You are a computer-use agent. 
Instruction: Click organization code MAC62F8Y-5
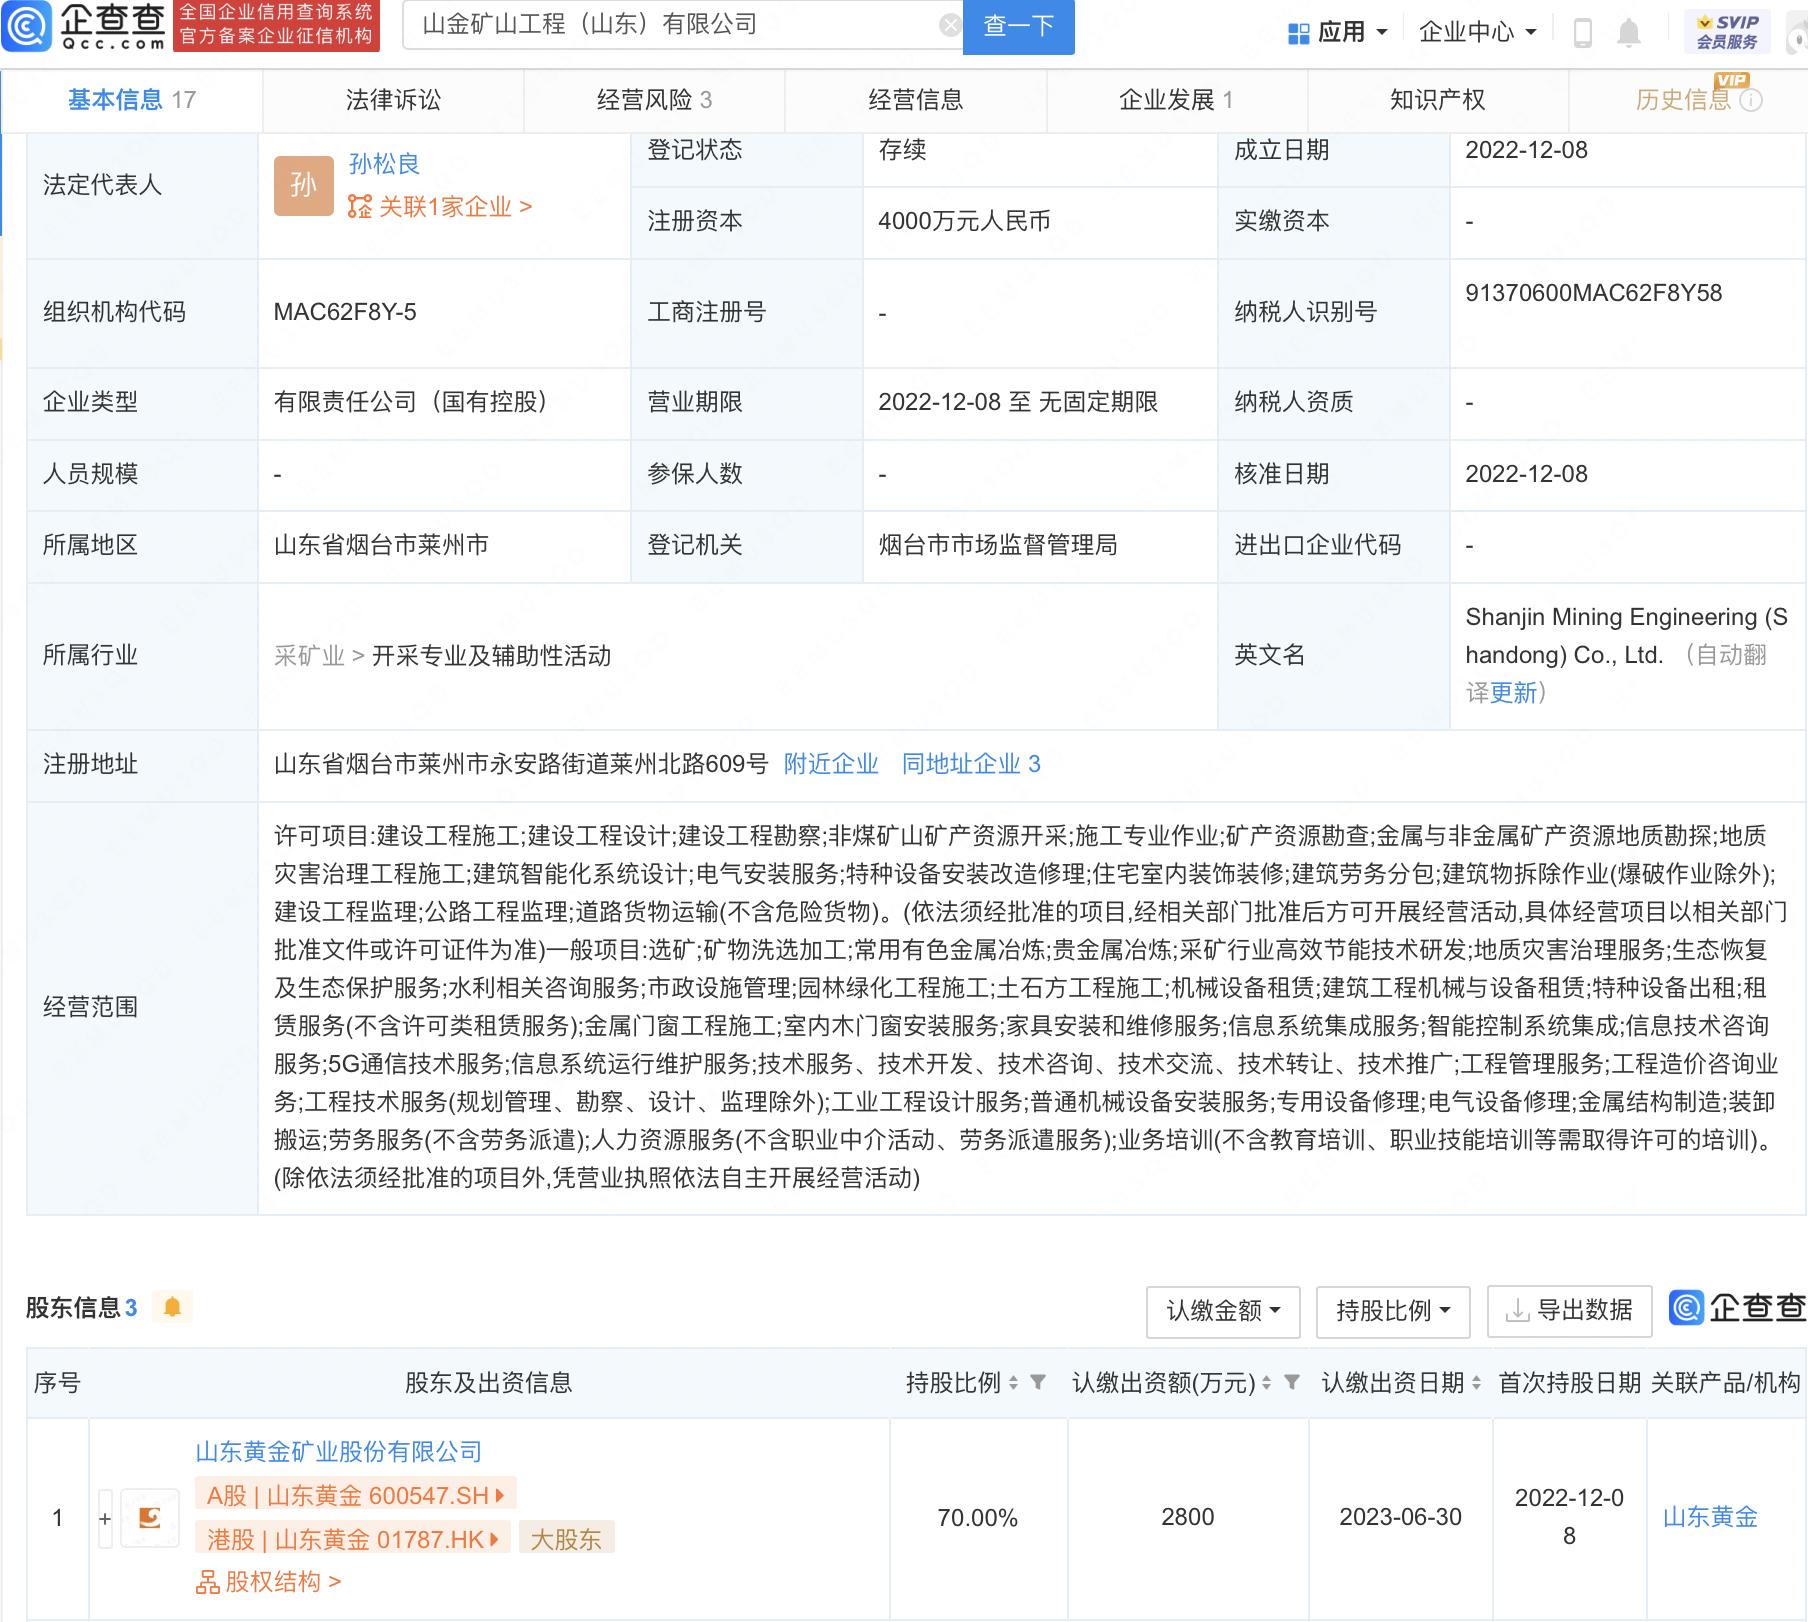[x=345, y=312]
